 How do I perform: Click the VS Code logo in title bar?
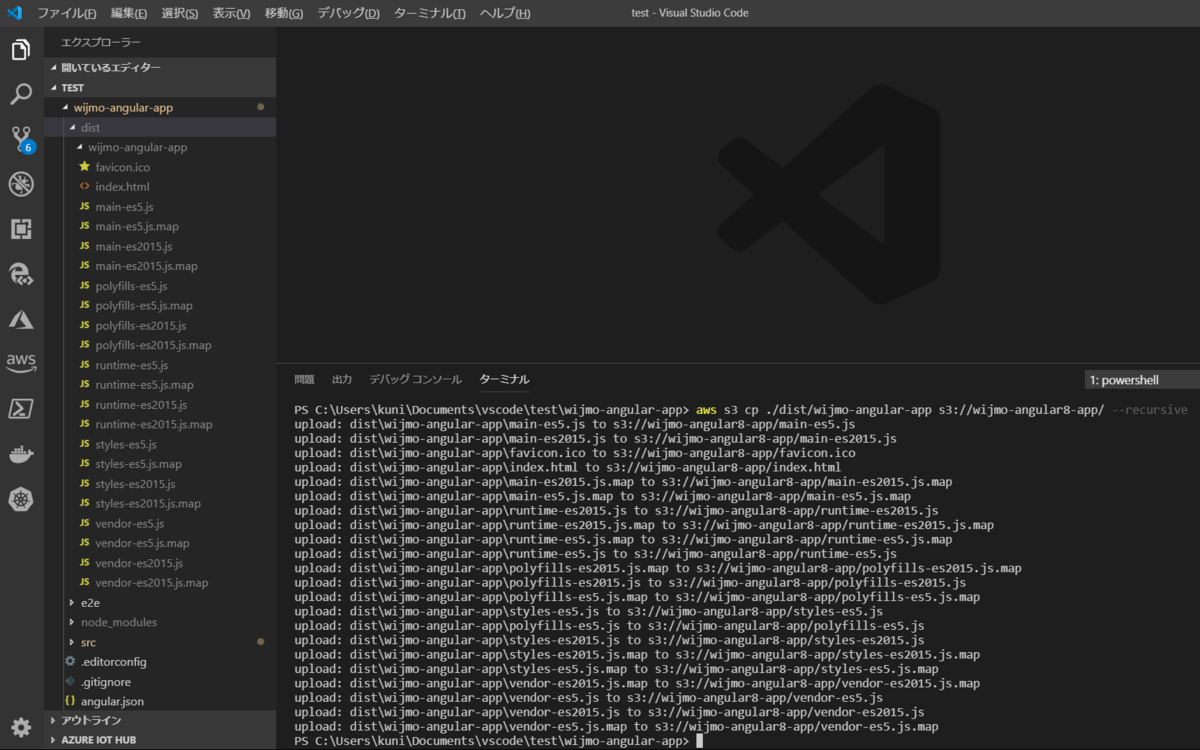[x=14, y=12]
